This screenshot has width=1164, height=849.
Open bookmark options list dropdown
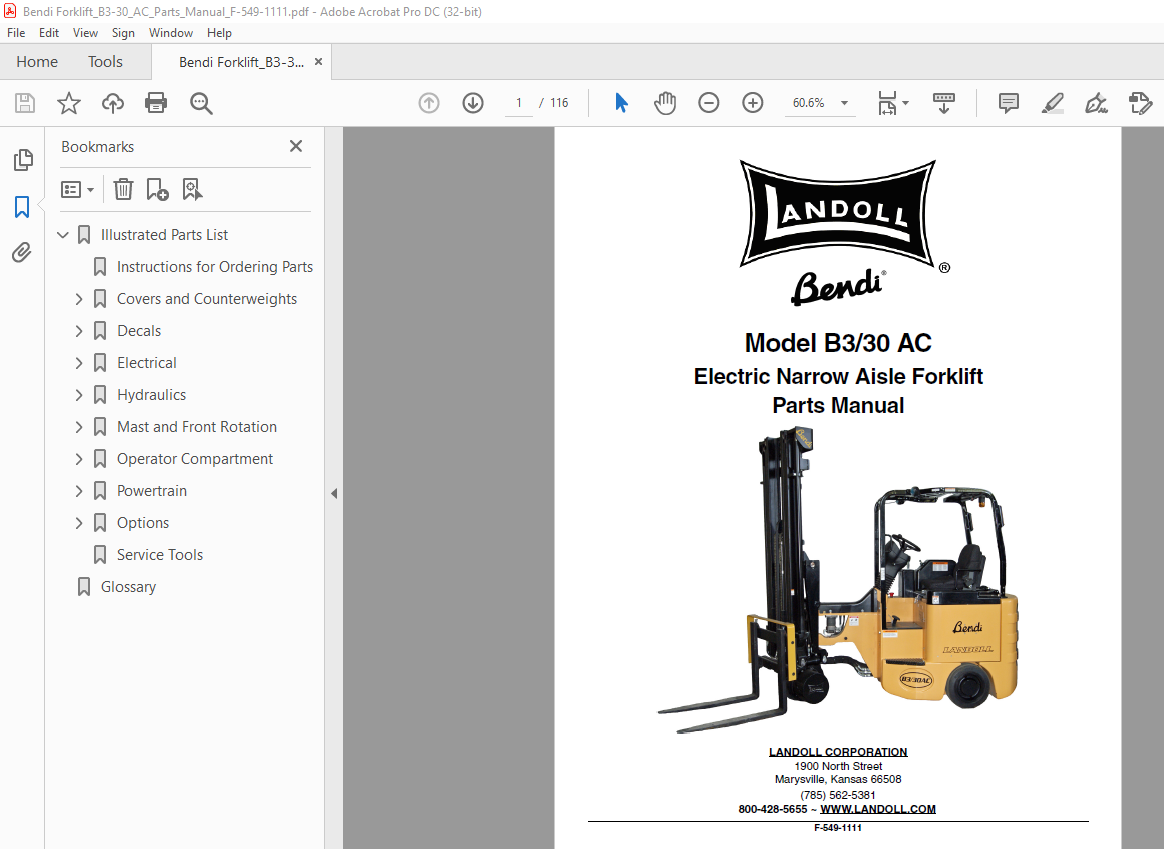77,190
